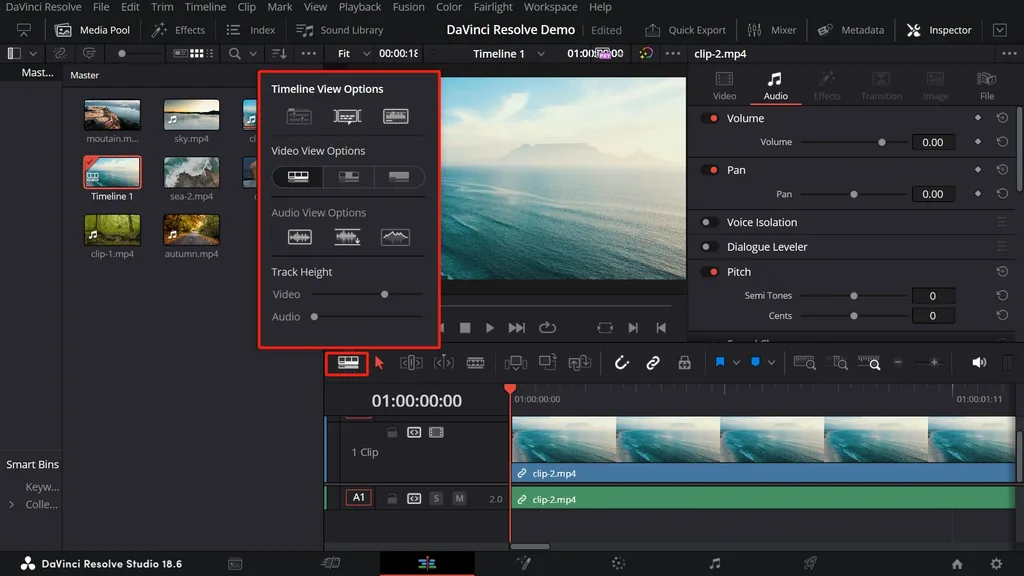1024x576 pixels.
Task: Disable the Pan toggle in Inspector
Action: [x=710, y=170]
